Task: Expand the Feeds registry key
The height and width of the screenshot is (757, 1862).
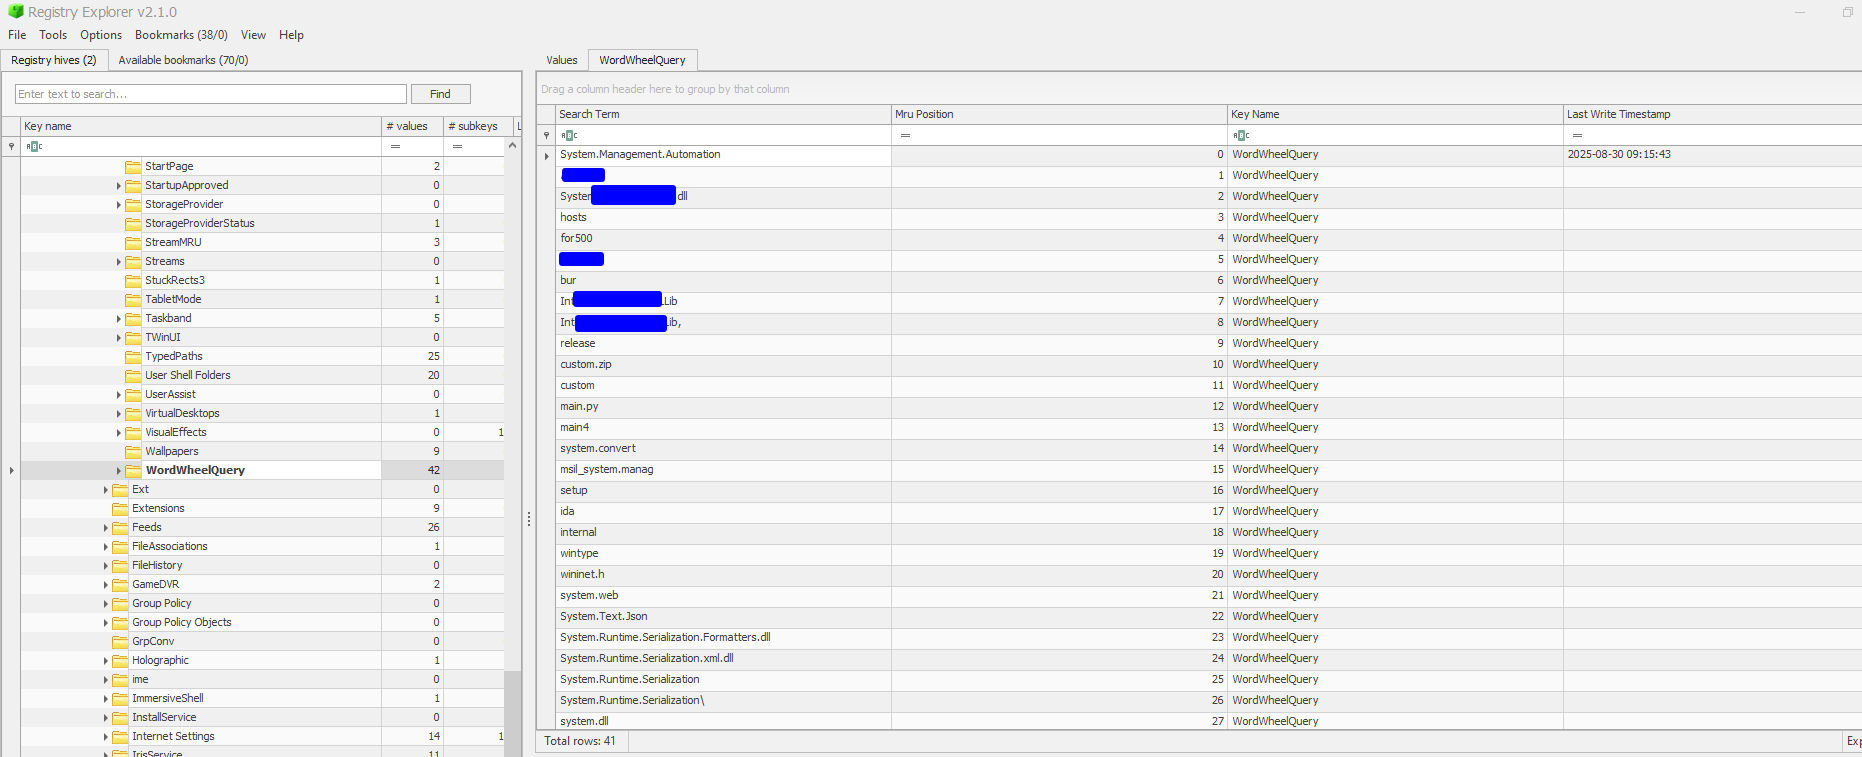Action: (105, 528)
